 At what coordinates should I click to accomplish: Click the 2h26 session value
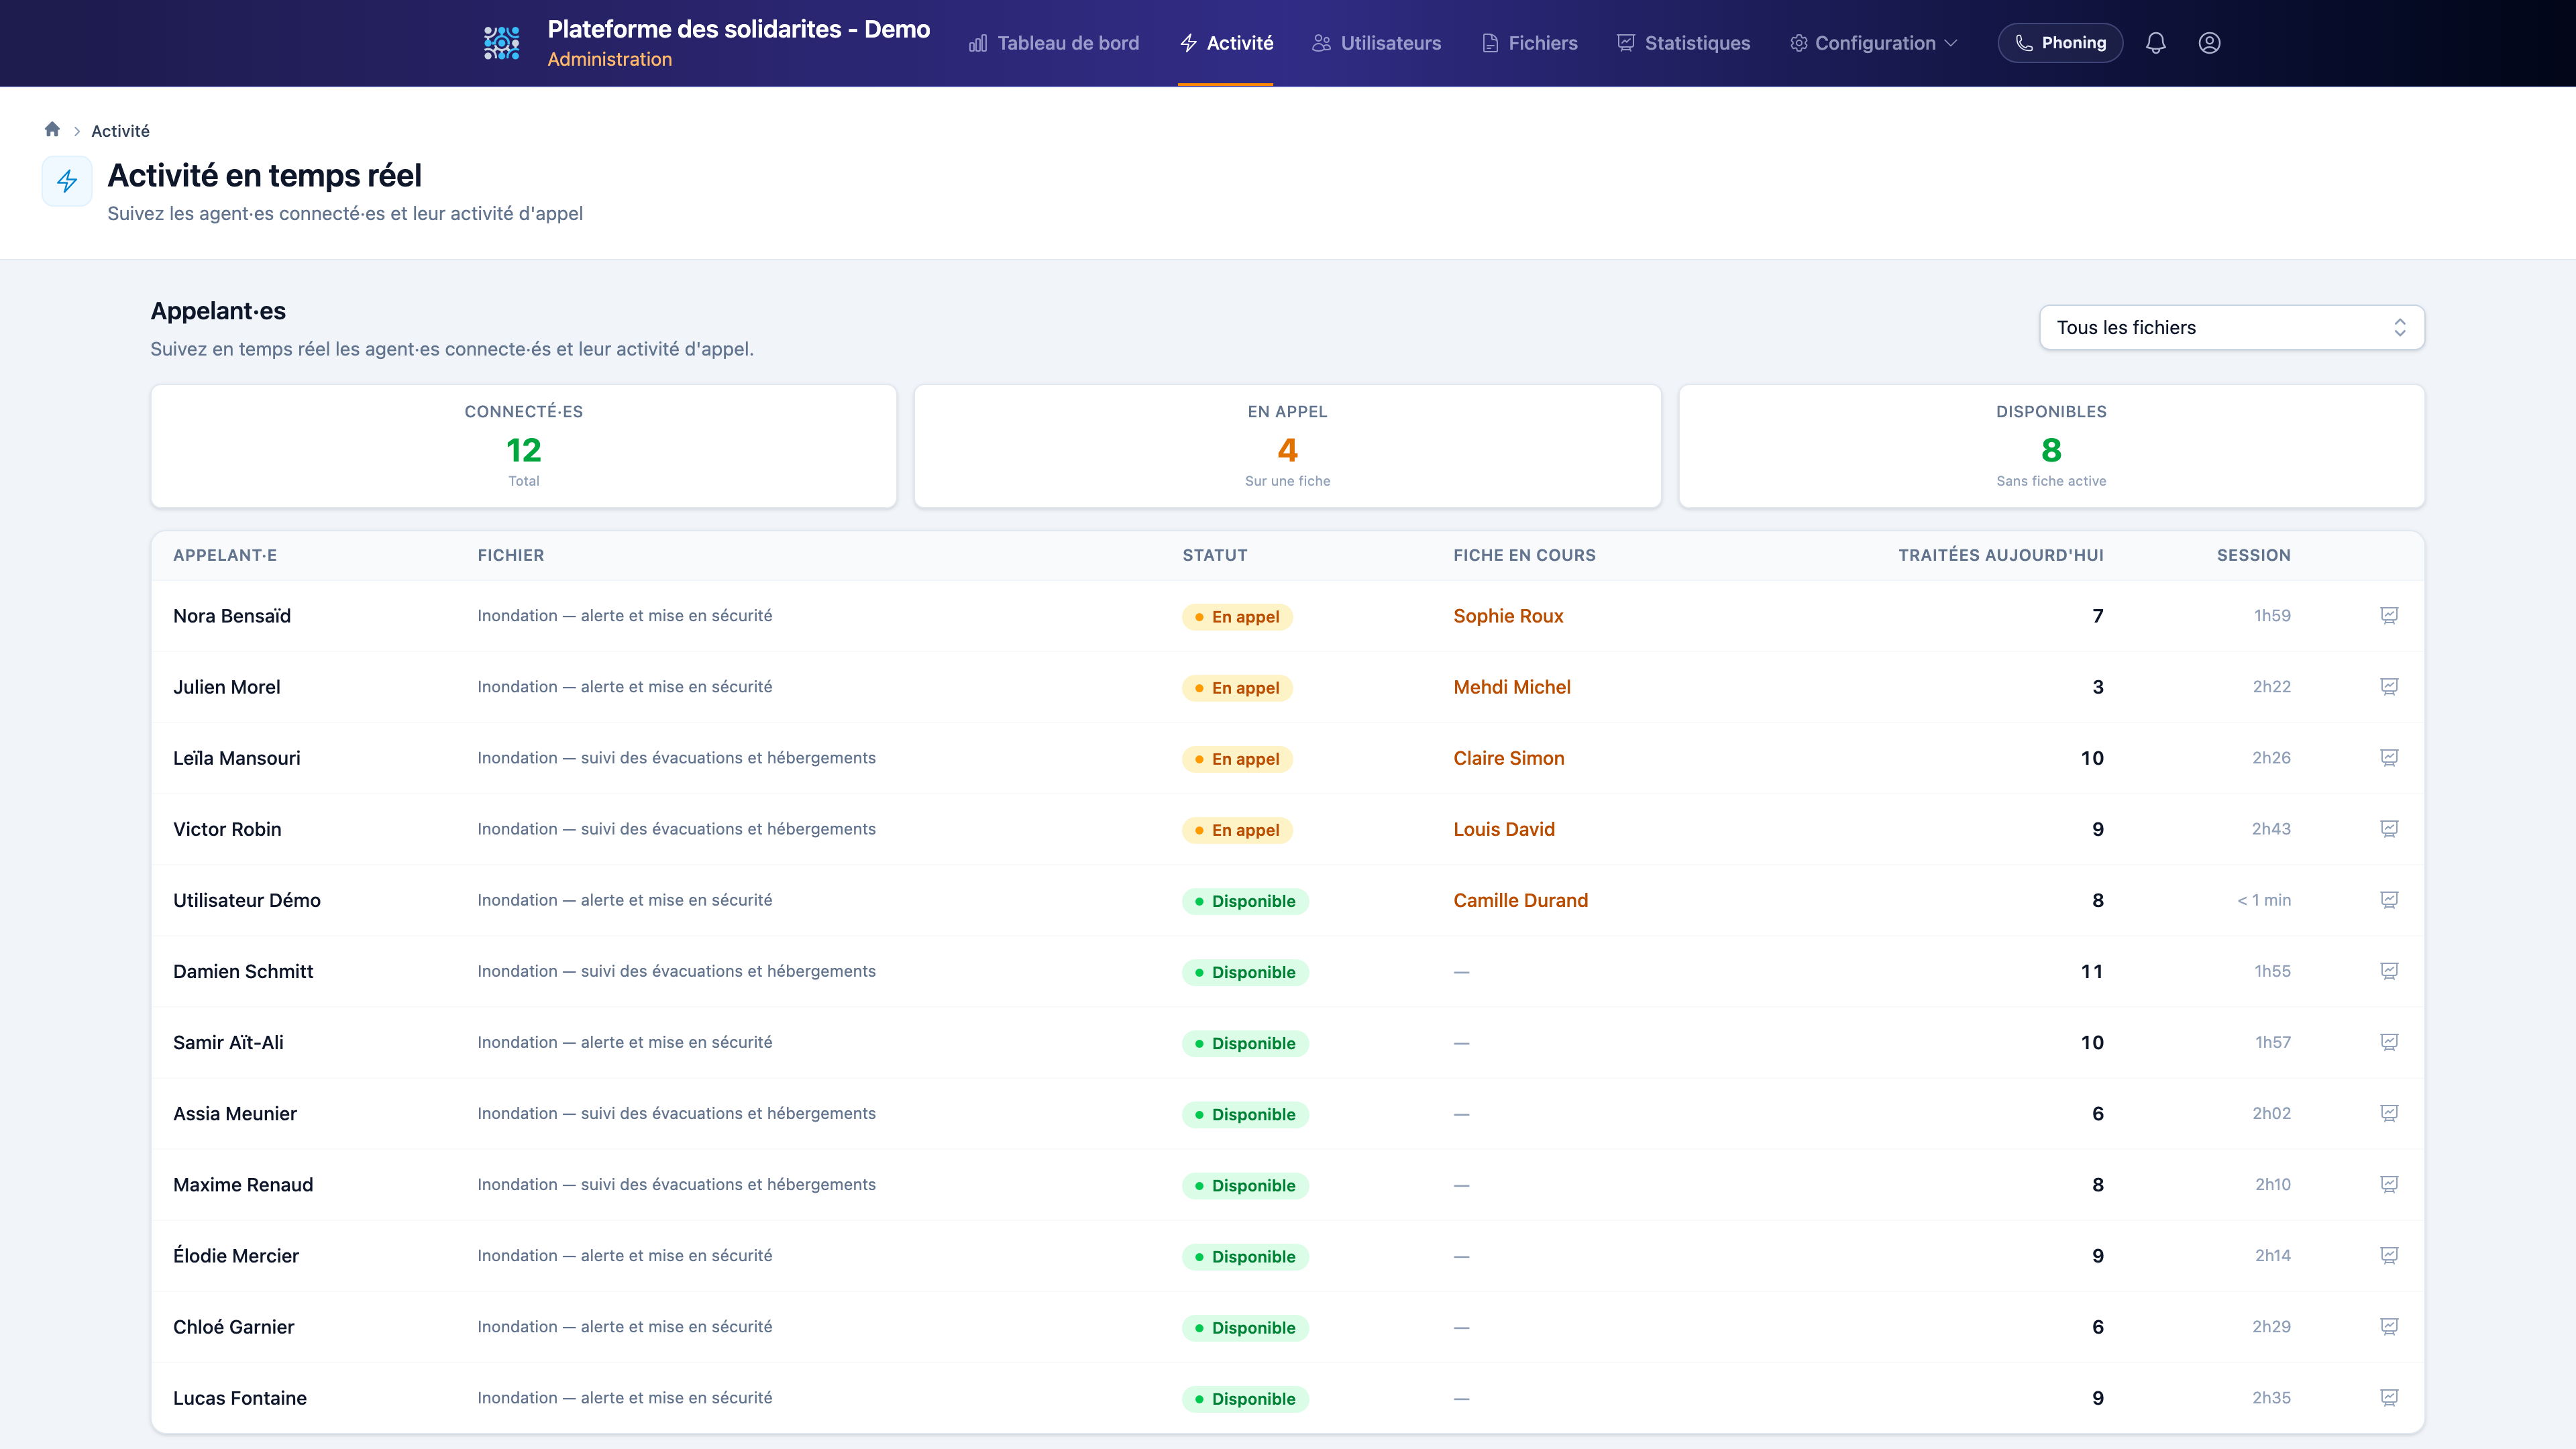[x=2271, y=758]
